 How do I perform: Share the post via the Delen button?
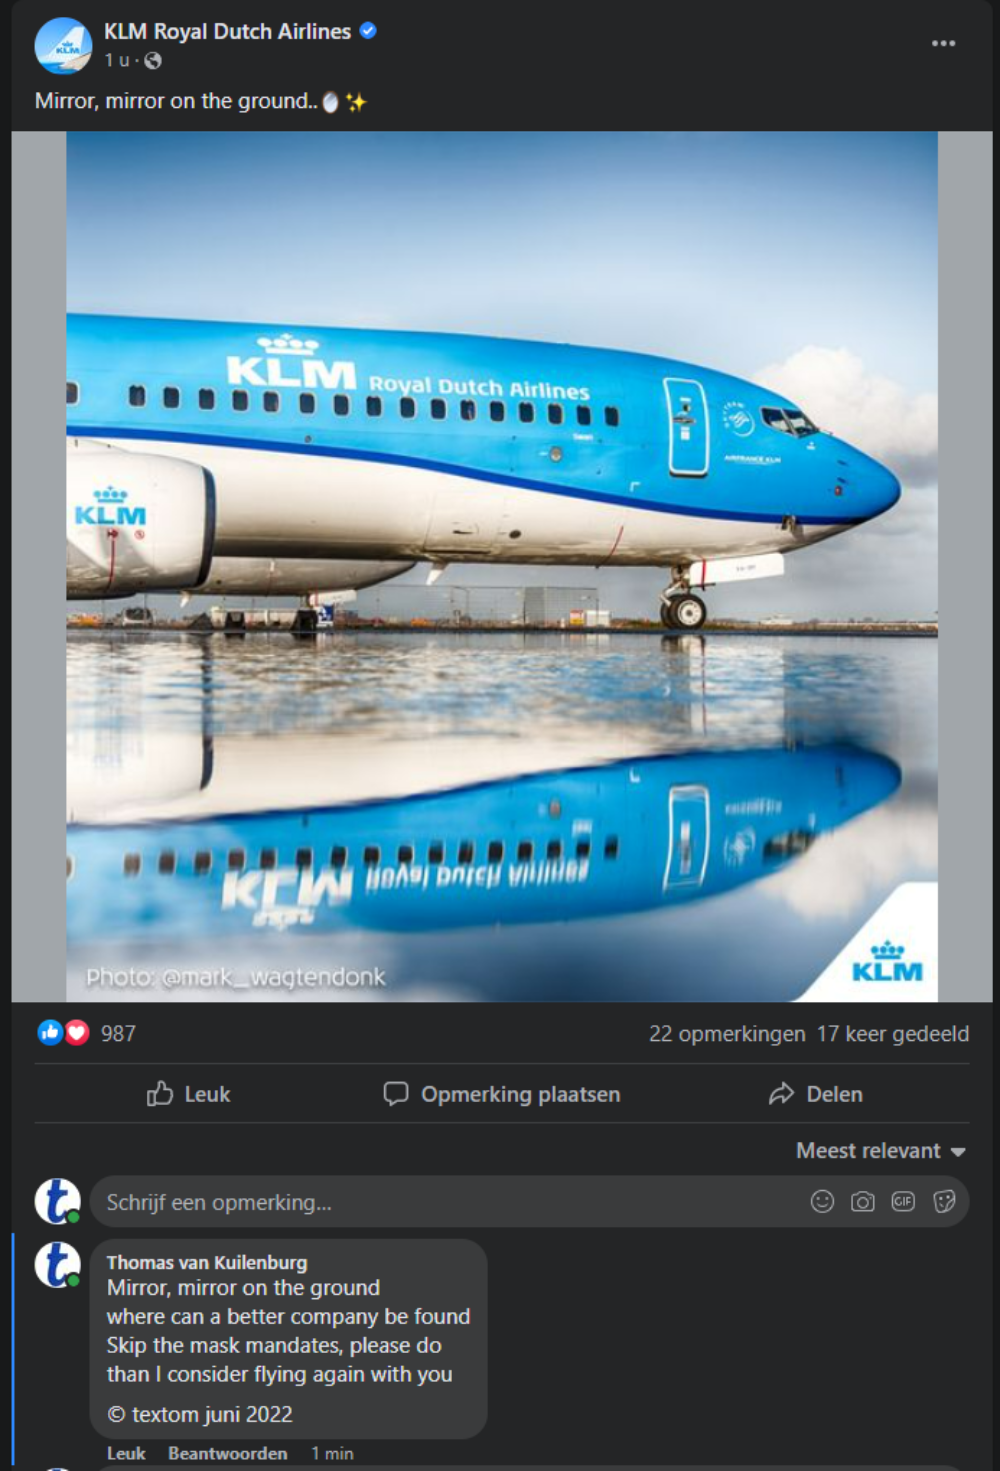pyautogui.click(x=815, y=1094)
